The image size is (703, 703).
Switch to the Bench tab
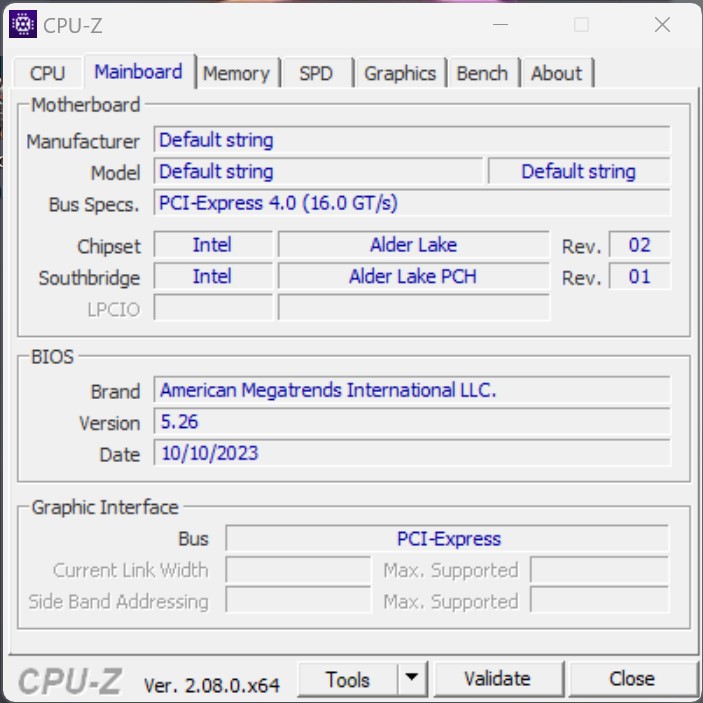482,73
